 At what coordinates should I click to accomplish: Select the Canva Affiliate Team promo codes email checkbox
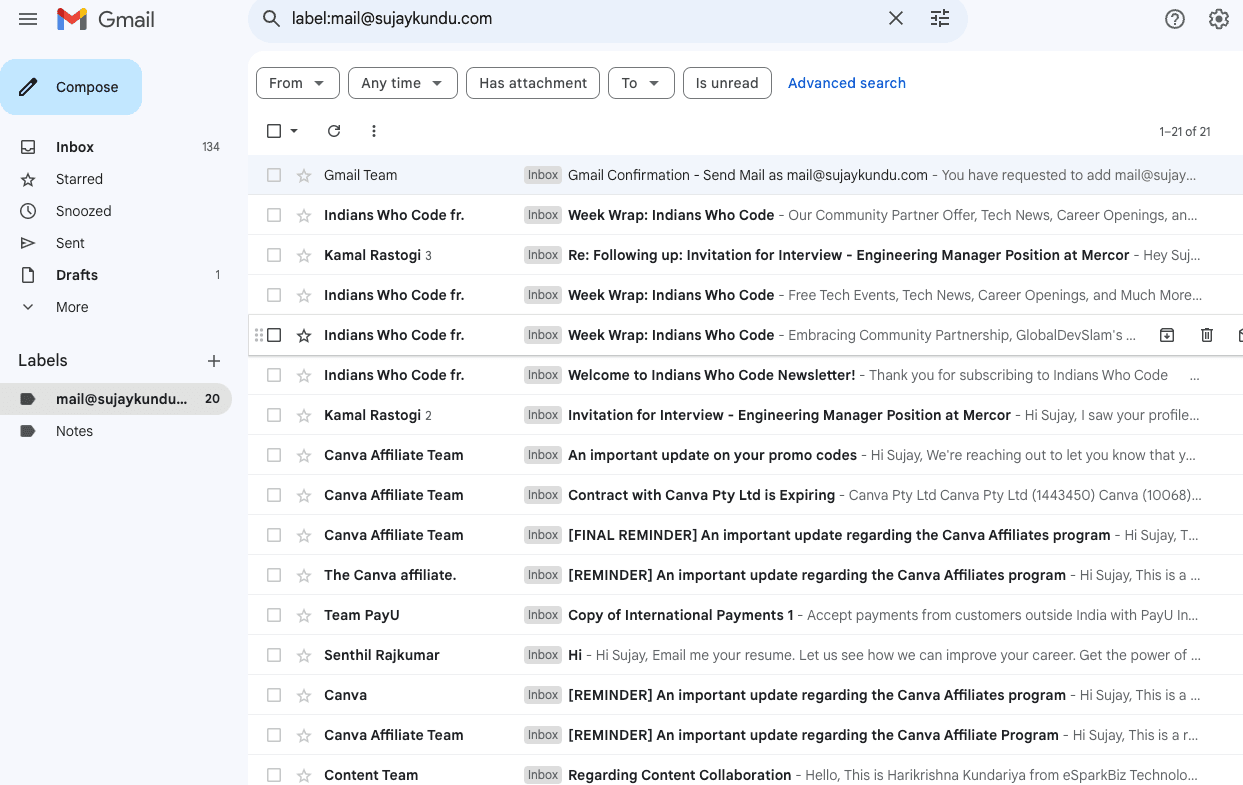click(x=273, y=454)
